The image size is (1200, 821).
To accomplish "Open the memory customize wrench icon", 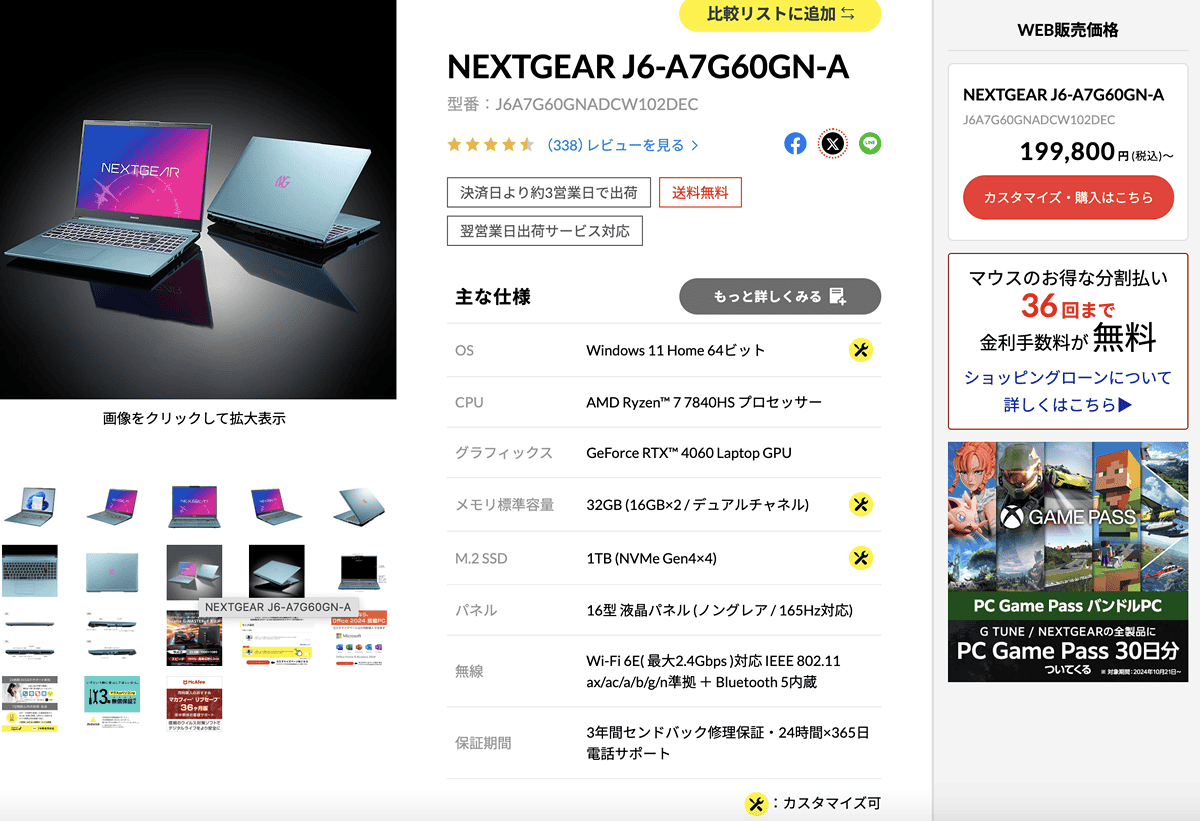I will click(861, 504).
